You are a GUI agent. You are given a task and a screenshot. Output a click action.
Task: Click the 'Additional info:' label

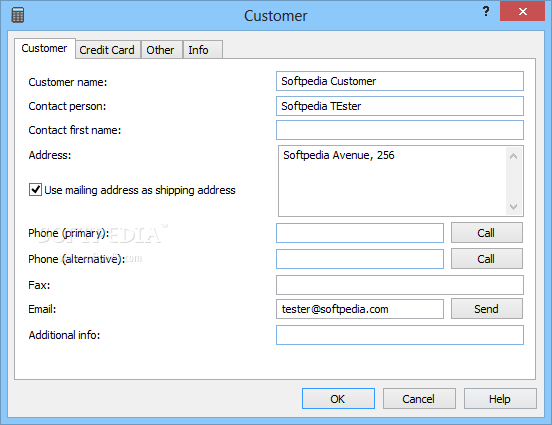click(64, 335)
